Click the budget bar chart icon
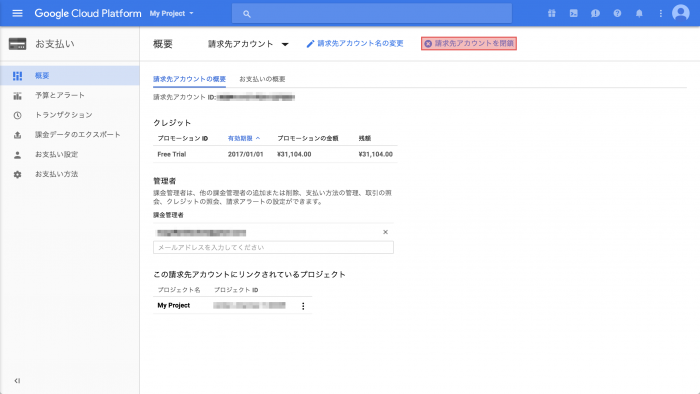 pos(17,95)
